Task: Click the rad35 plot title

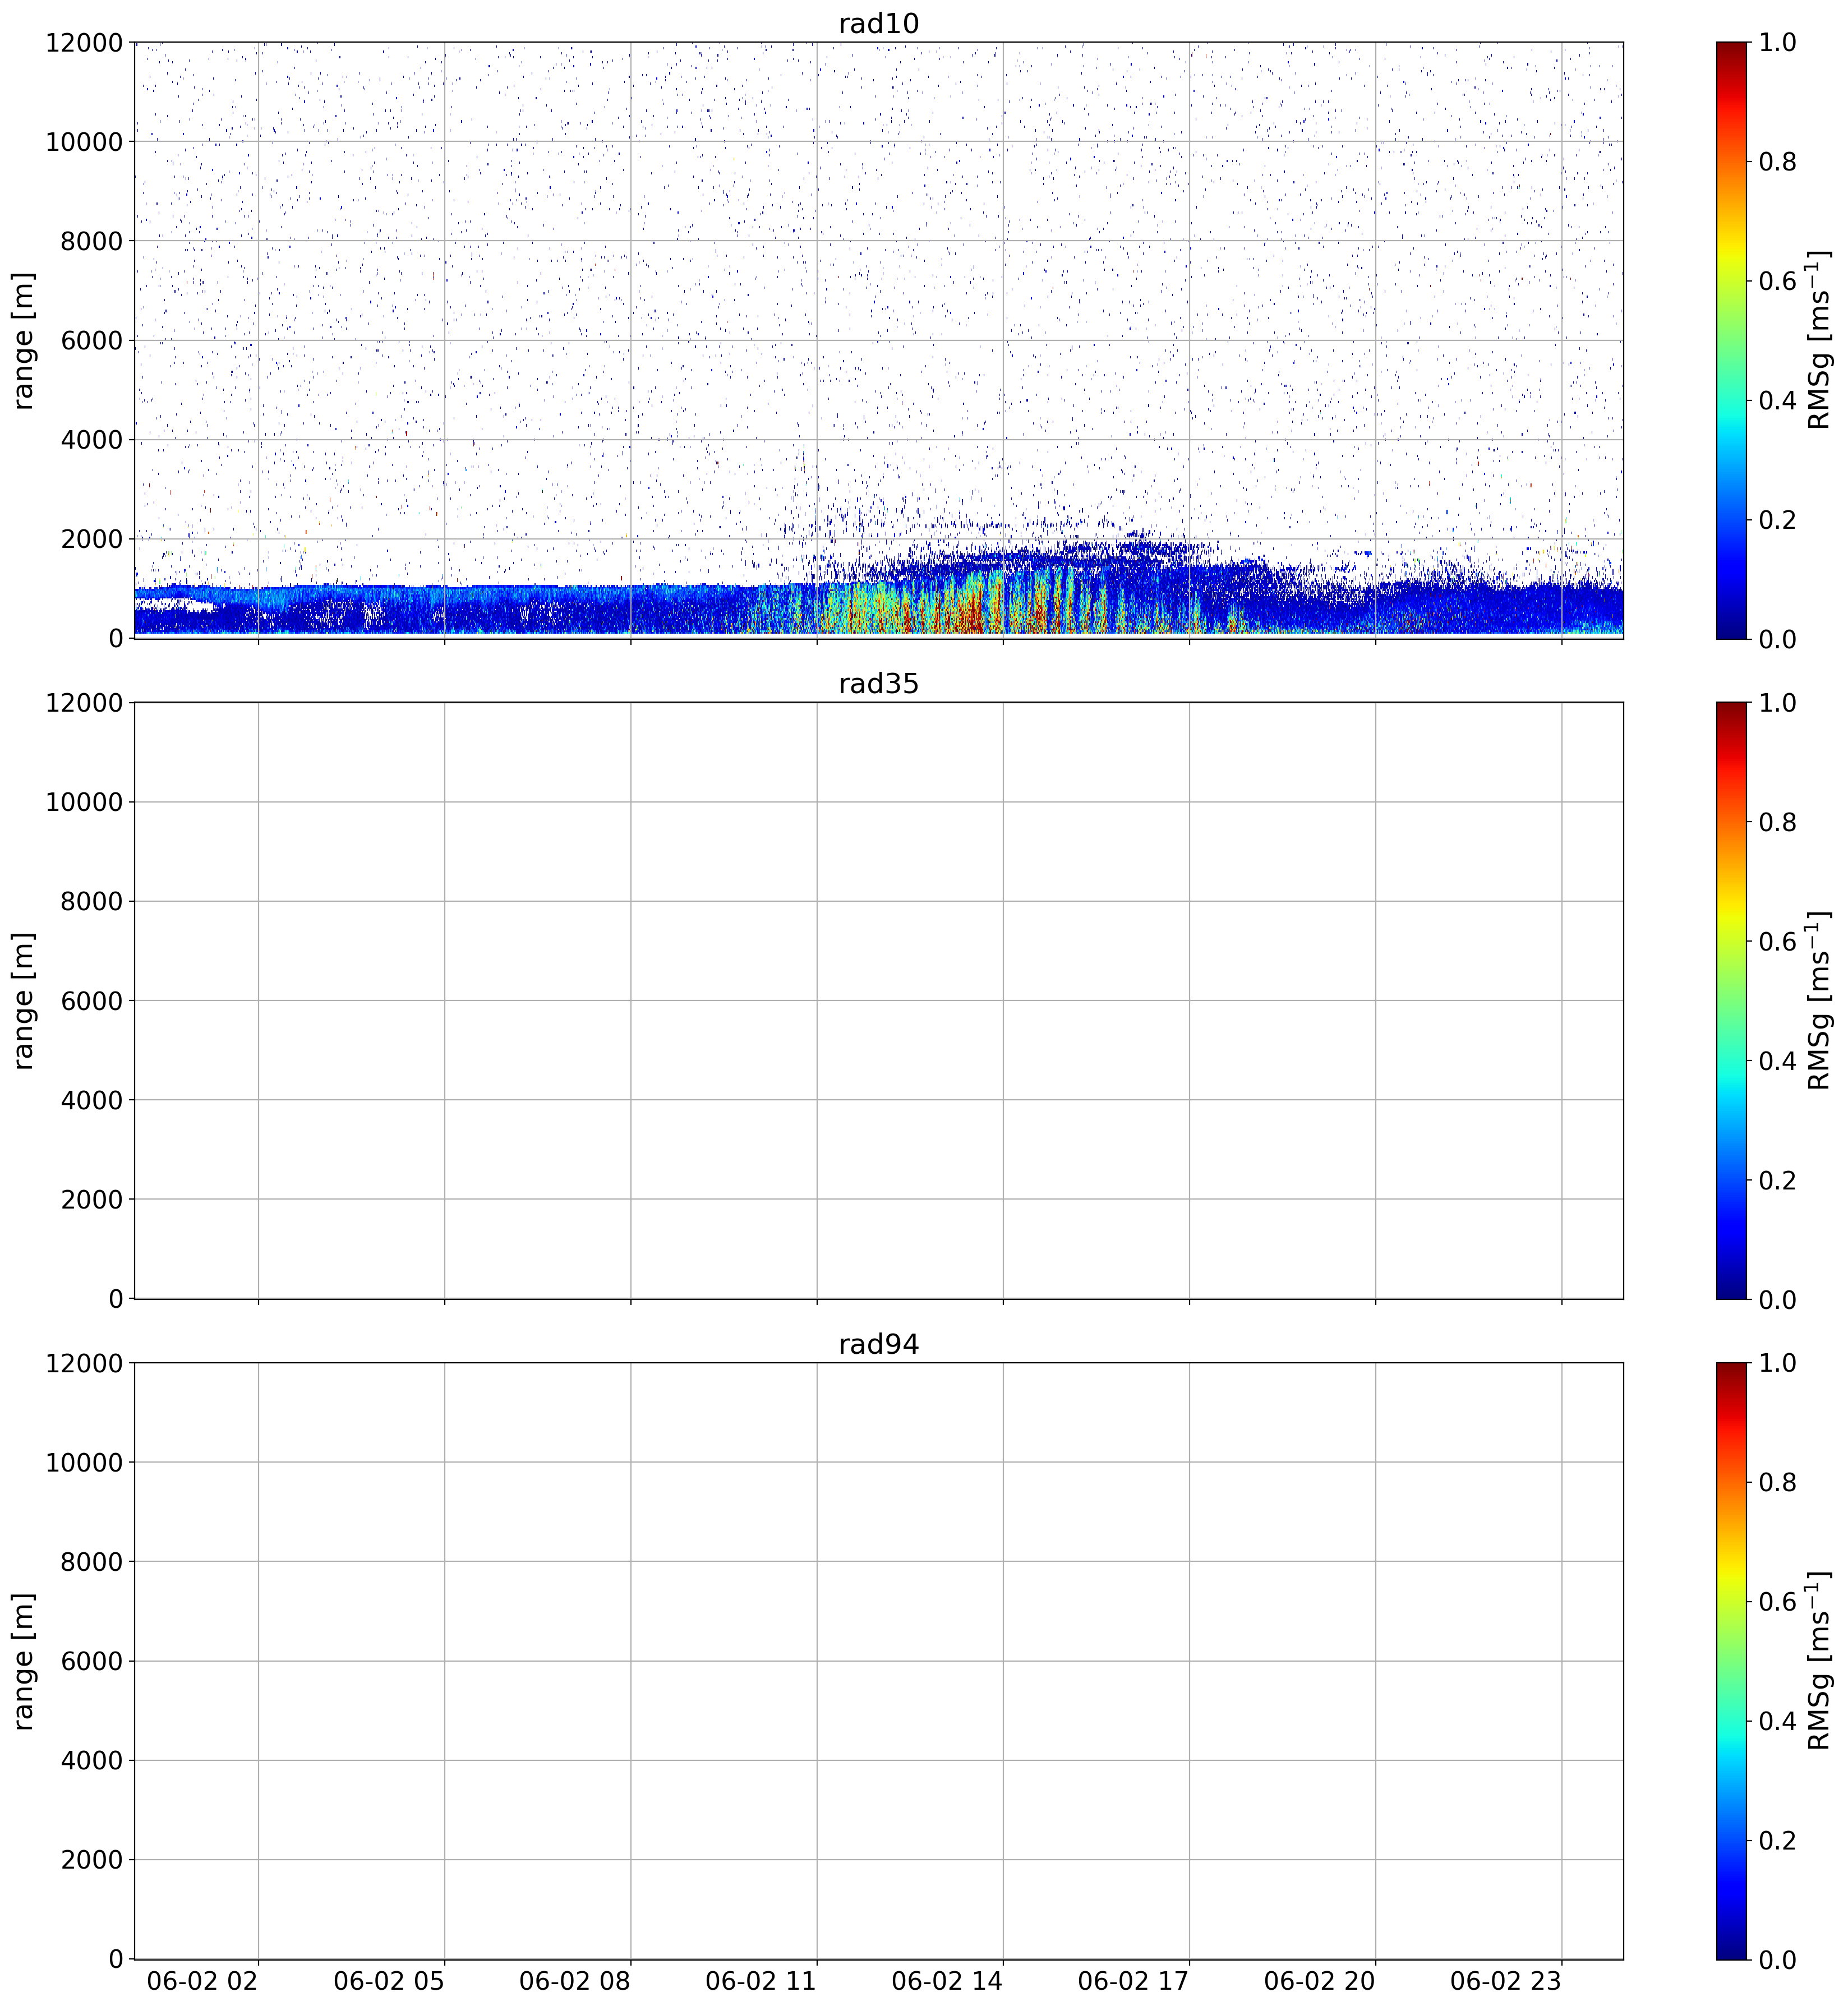Action: pos(878,684)
